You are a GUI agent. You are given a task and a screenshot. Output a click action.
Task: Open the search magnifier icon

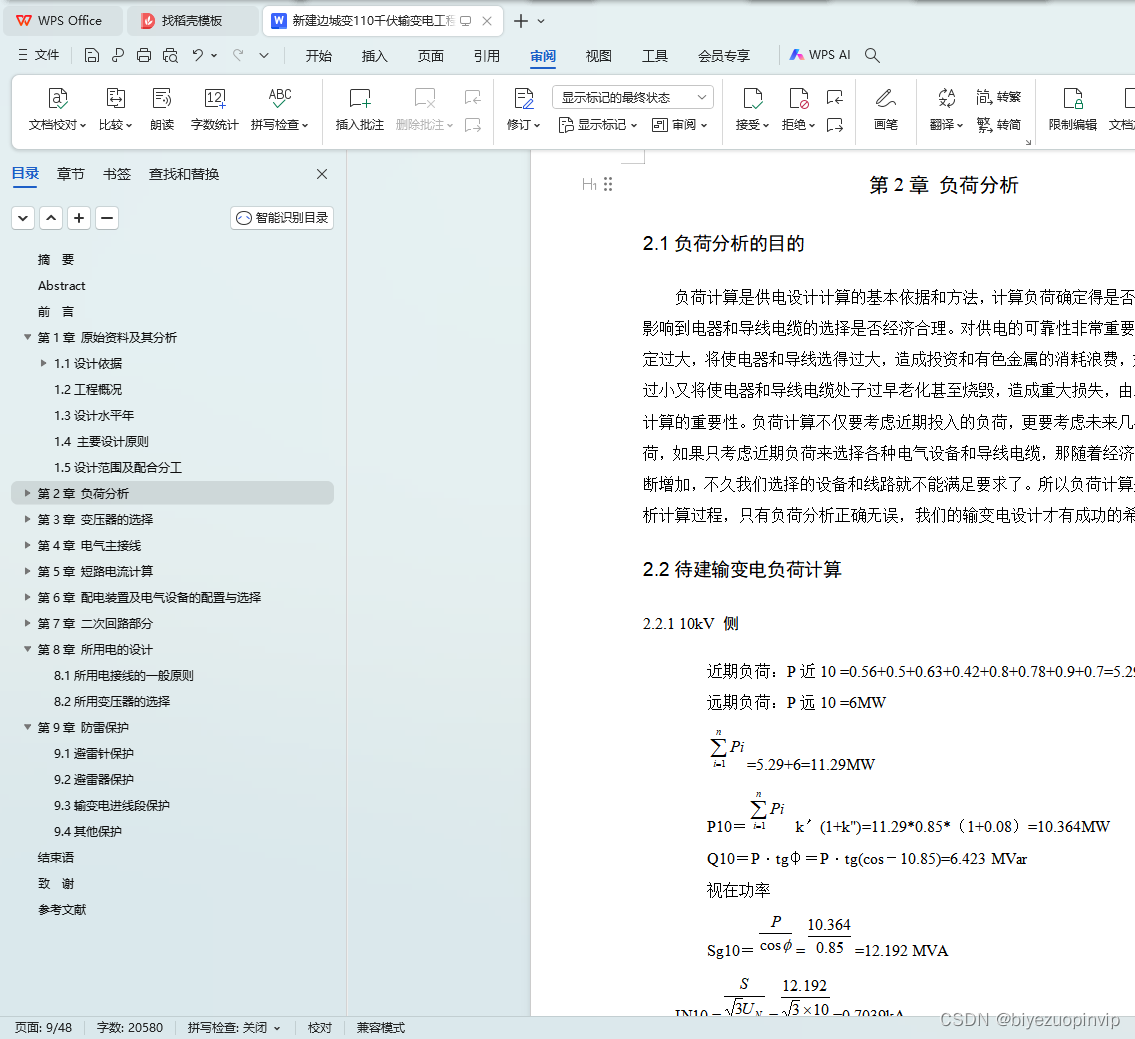pyautogui.click(x=872, y=55)
